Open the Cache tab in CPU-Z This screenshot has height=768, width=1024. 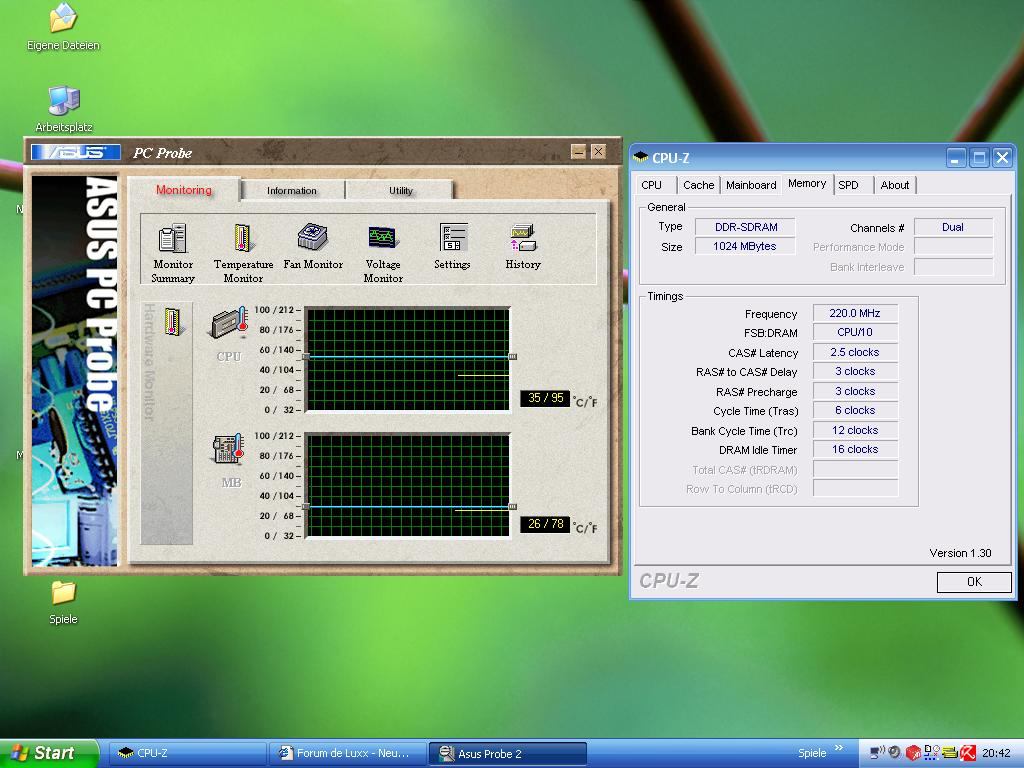coord(698,185)
